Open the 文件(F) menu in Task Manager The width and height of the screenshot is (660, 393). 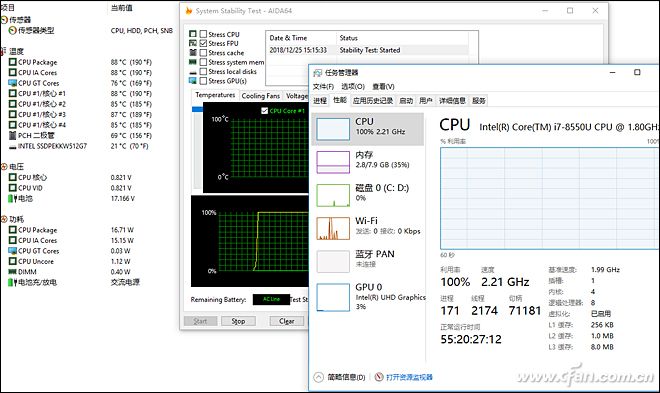pos(323,87)
